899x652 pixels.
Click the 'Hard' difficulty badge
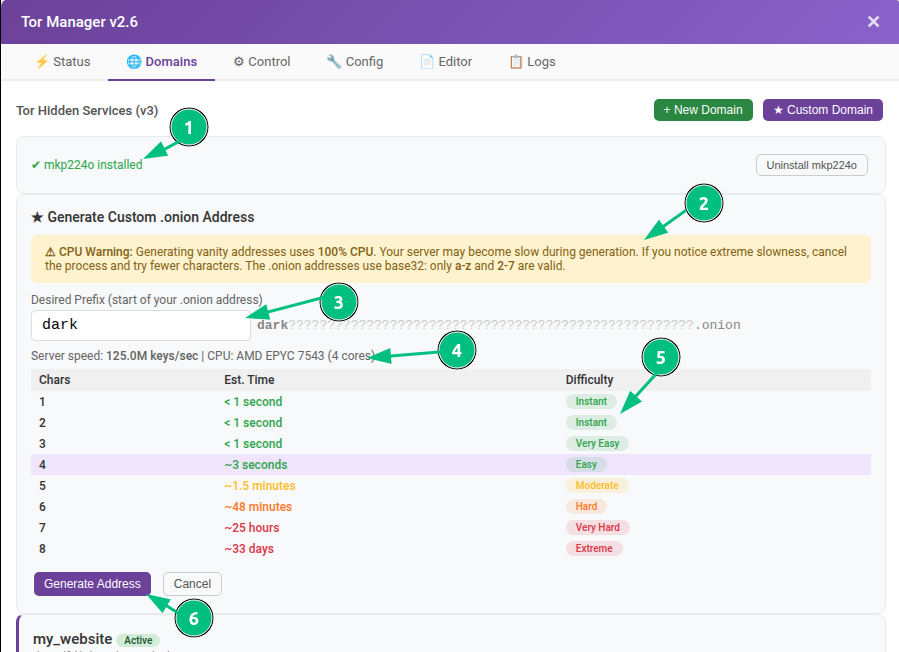[x=586, y=506]
